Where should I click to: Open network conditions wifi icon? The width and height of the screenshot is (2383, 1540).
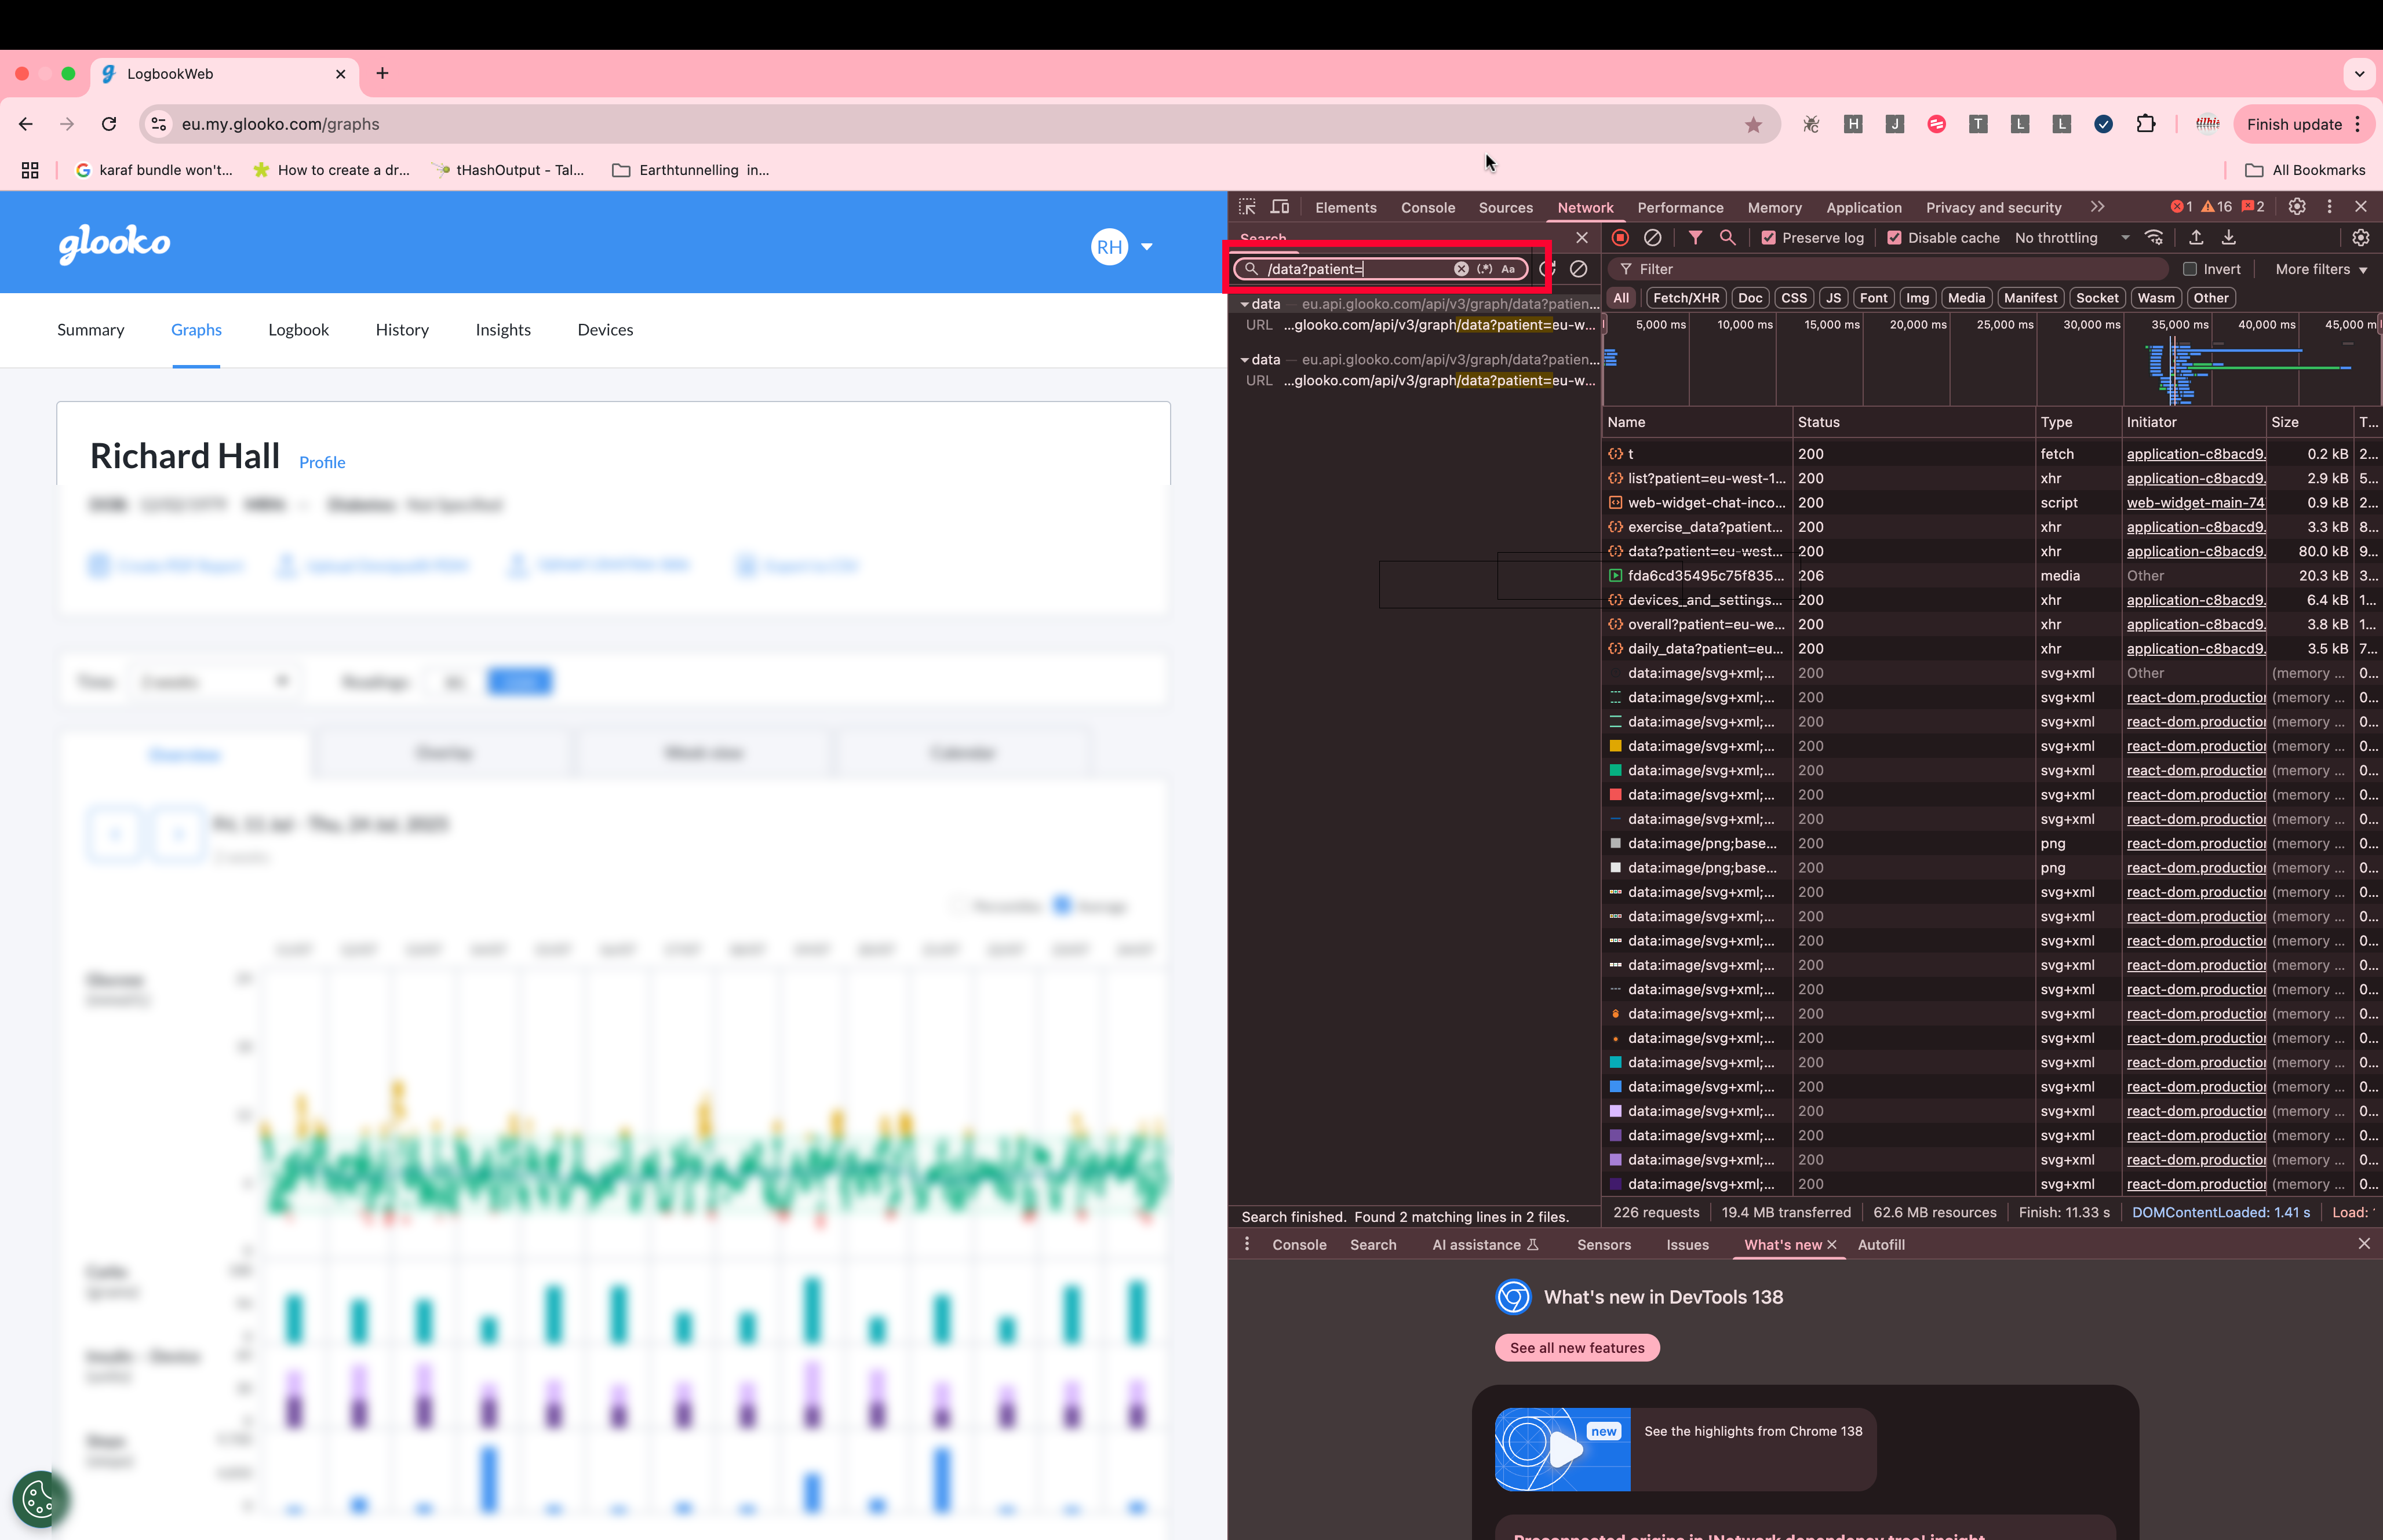(x=2154, y=238)
